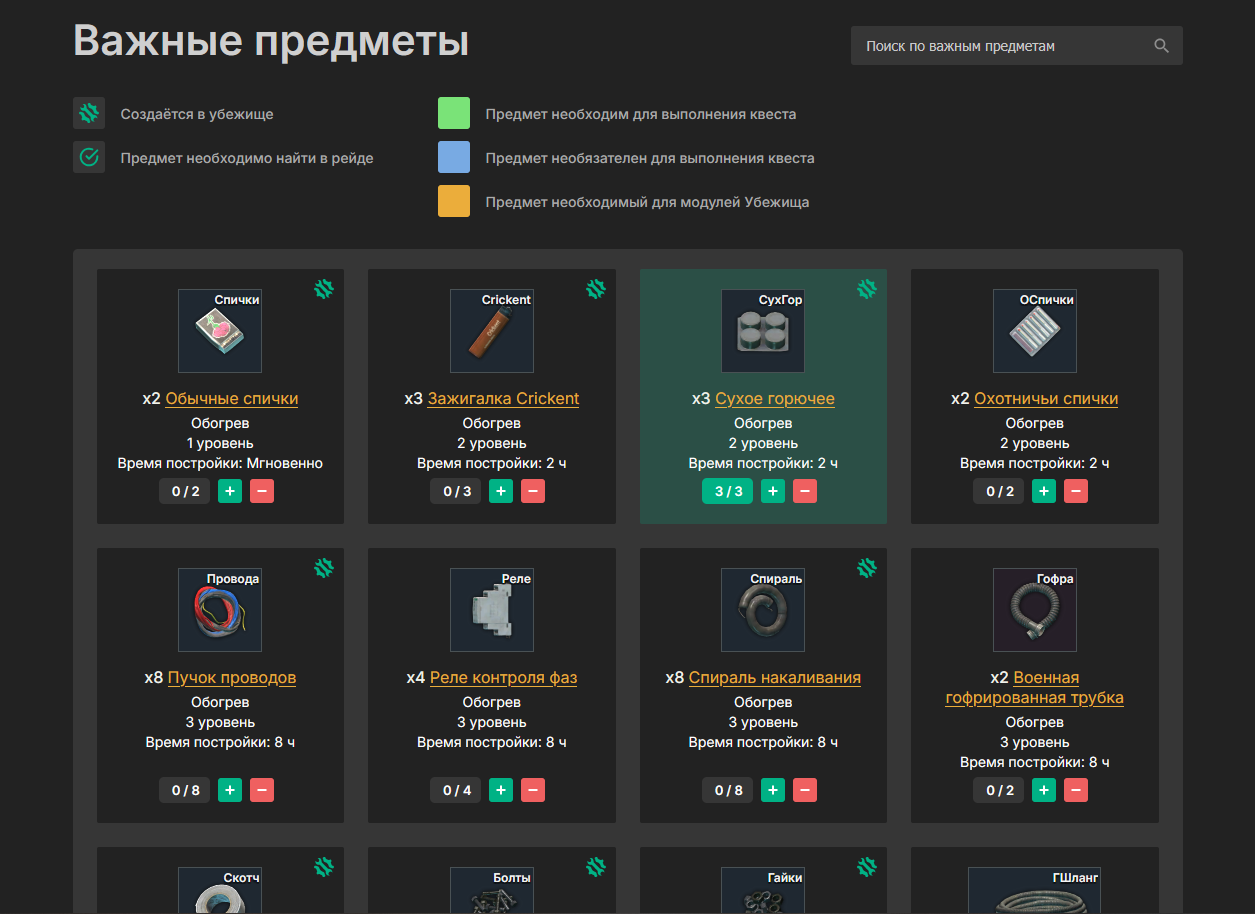Click the craftable icon on the Болты card
1255x914 pixels.
point(596,867)
